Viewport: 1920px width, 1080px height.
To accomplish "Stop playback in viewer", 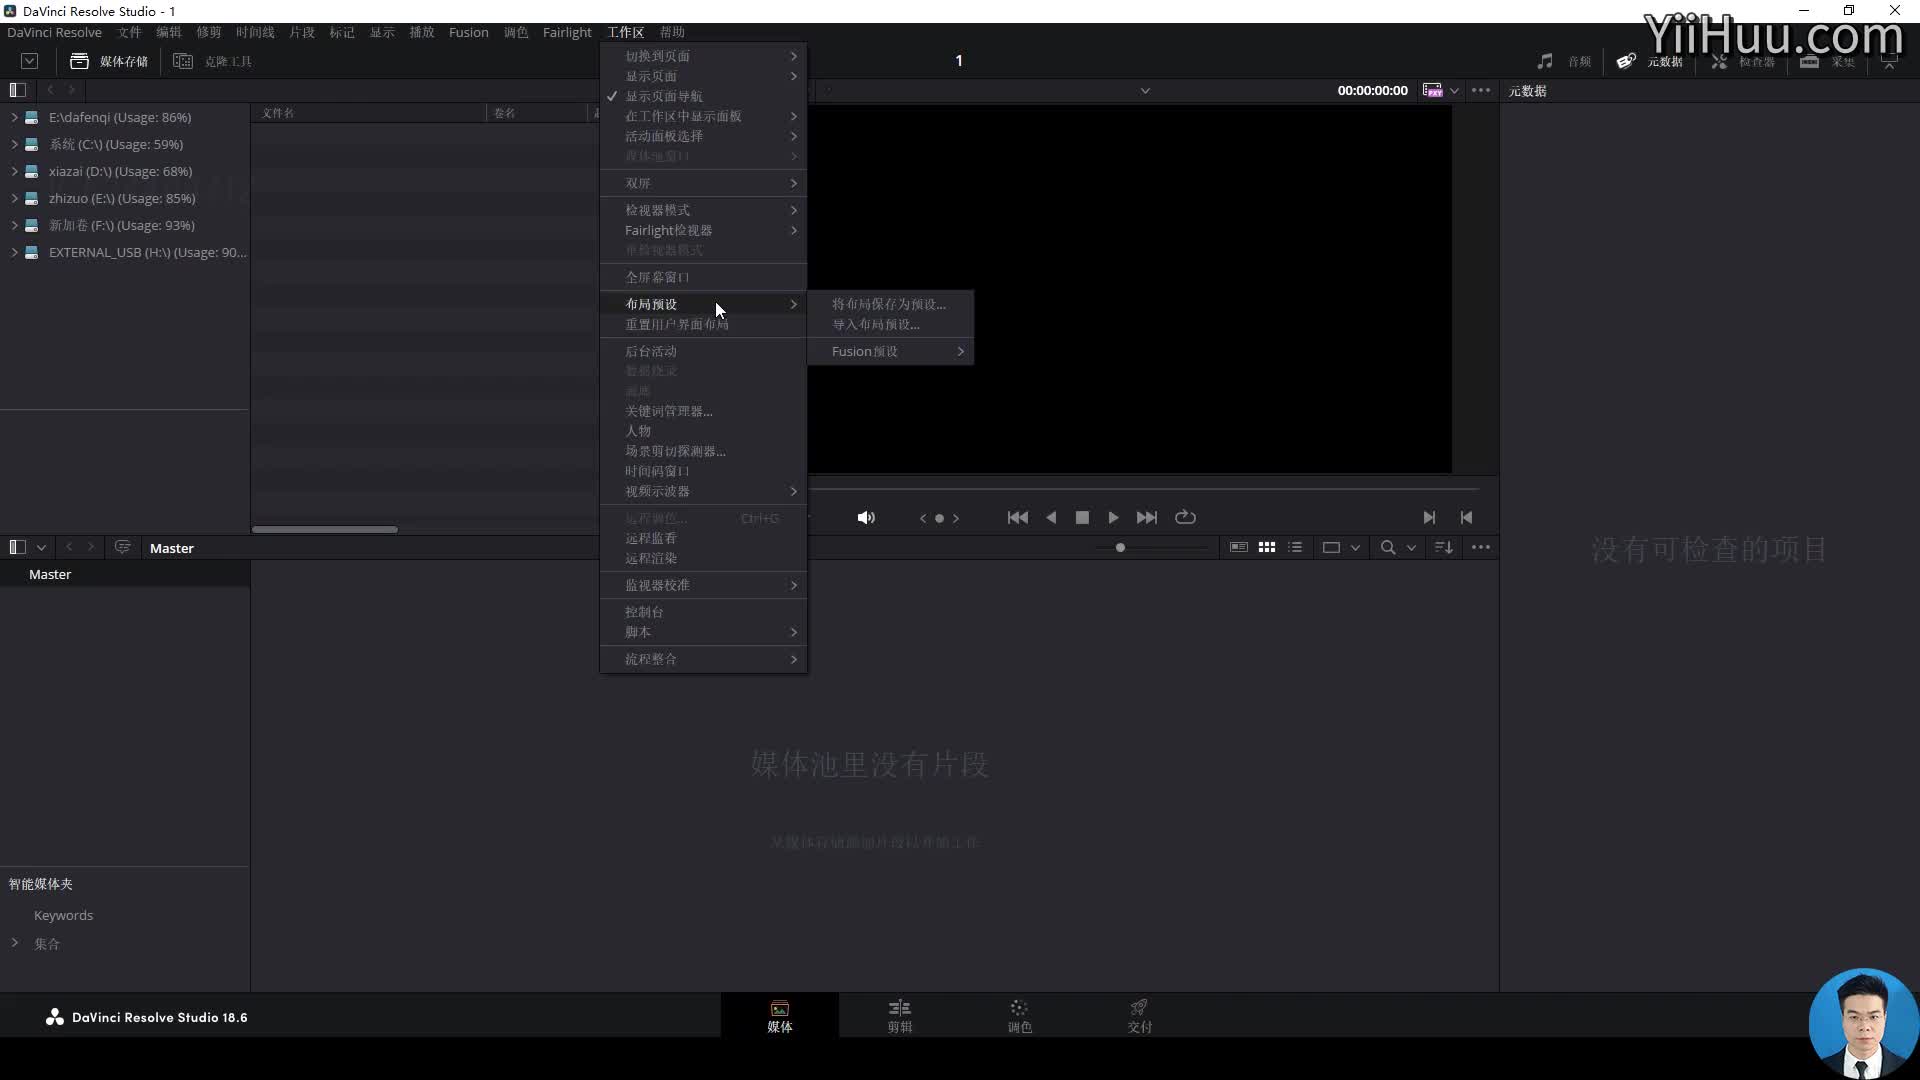I will click(1082, 517).
